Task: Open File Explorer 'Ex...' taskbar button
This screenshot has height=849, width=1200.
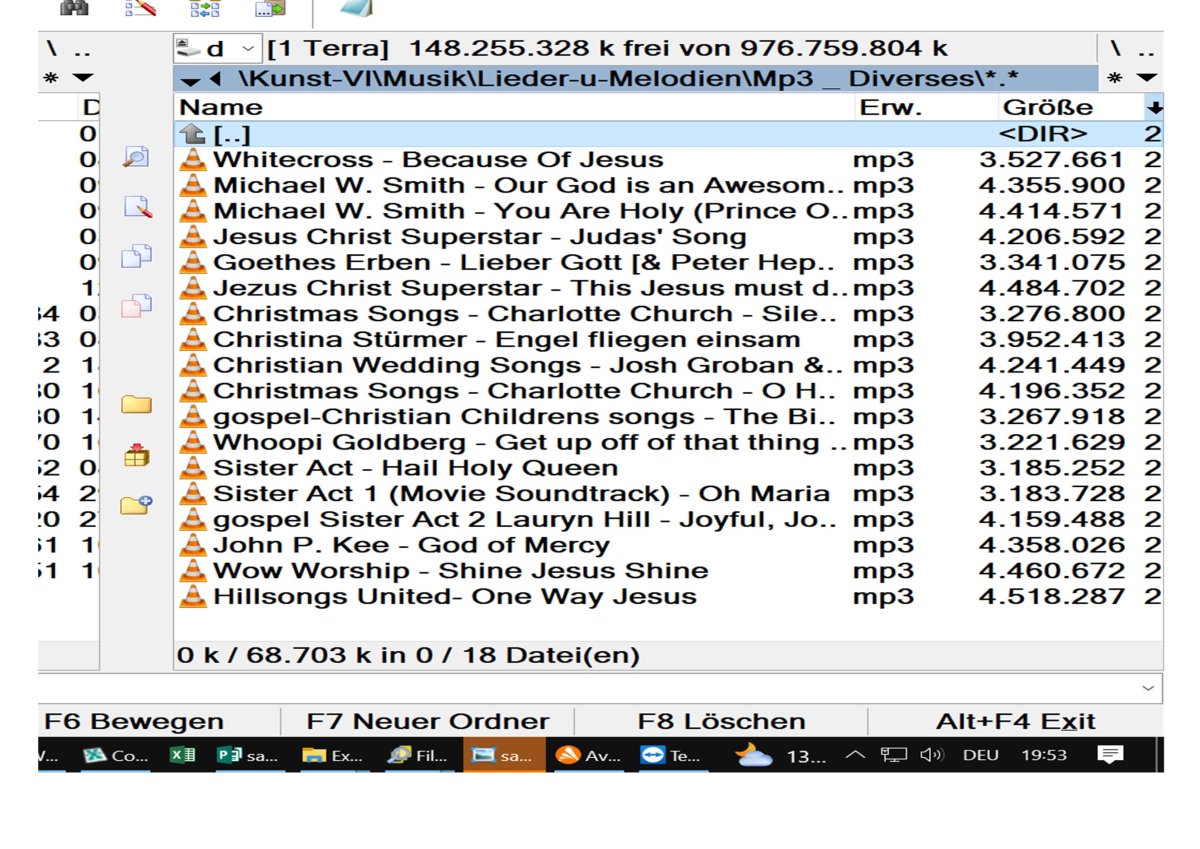Action: 334,756
